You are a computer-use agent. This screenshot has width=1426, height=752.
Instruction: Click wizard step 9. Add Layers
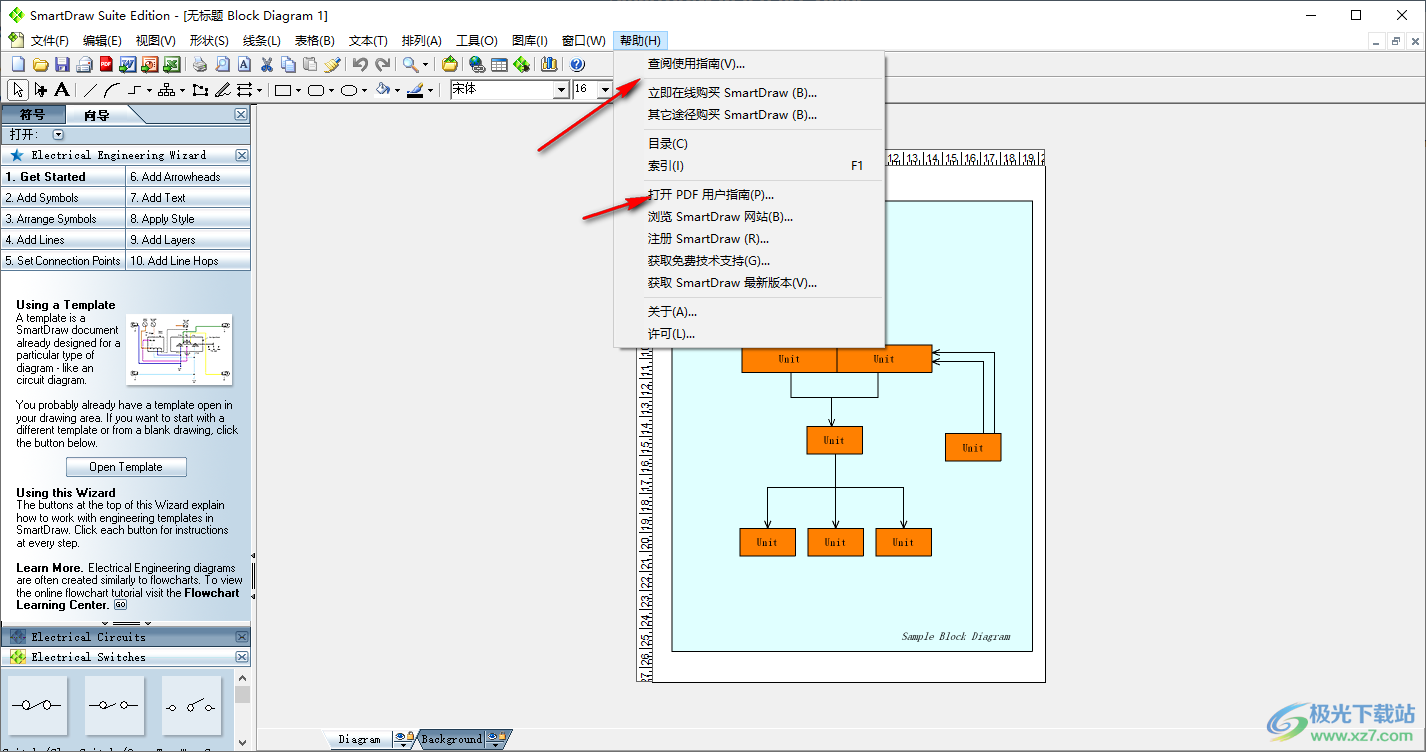[x=188, y=240]
